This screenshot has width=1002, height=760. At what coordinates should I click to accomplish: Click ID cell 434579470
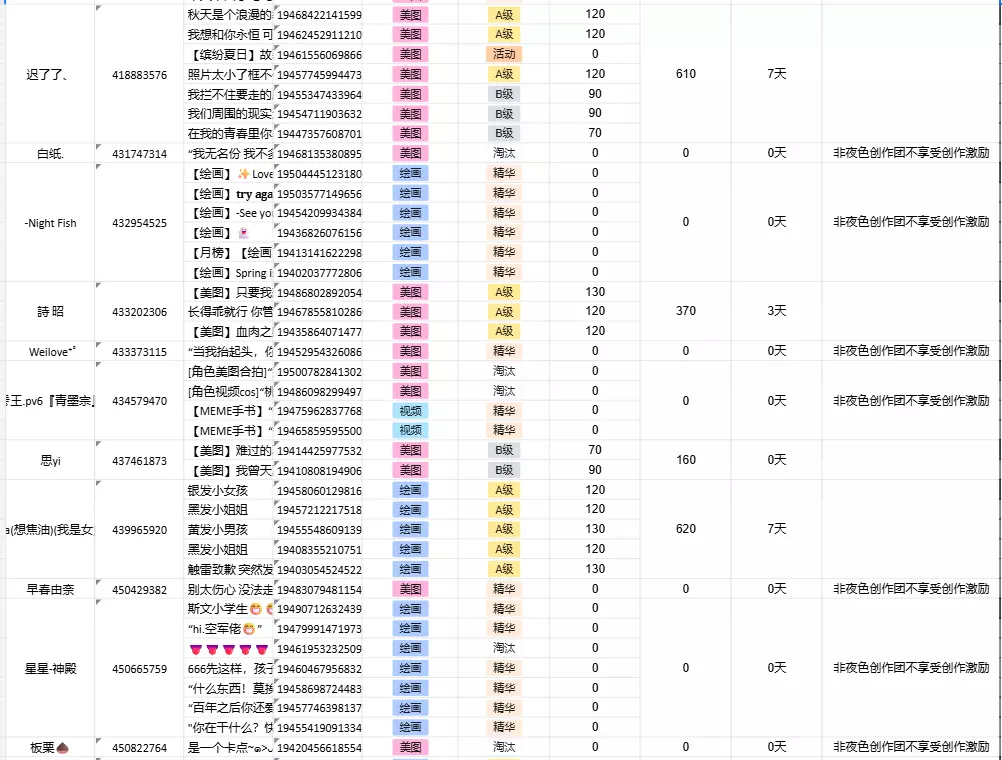click(139, 401)
